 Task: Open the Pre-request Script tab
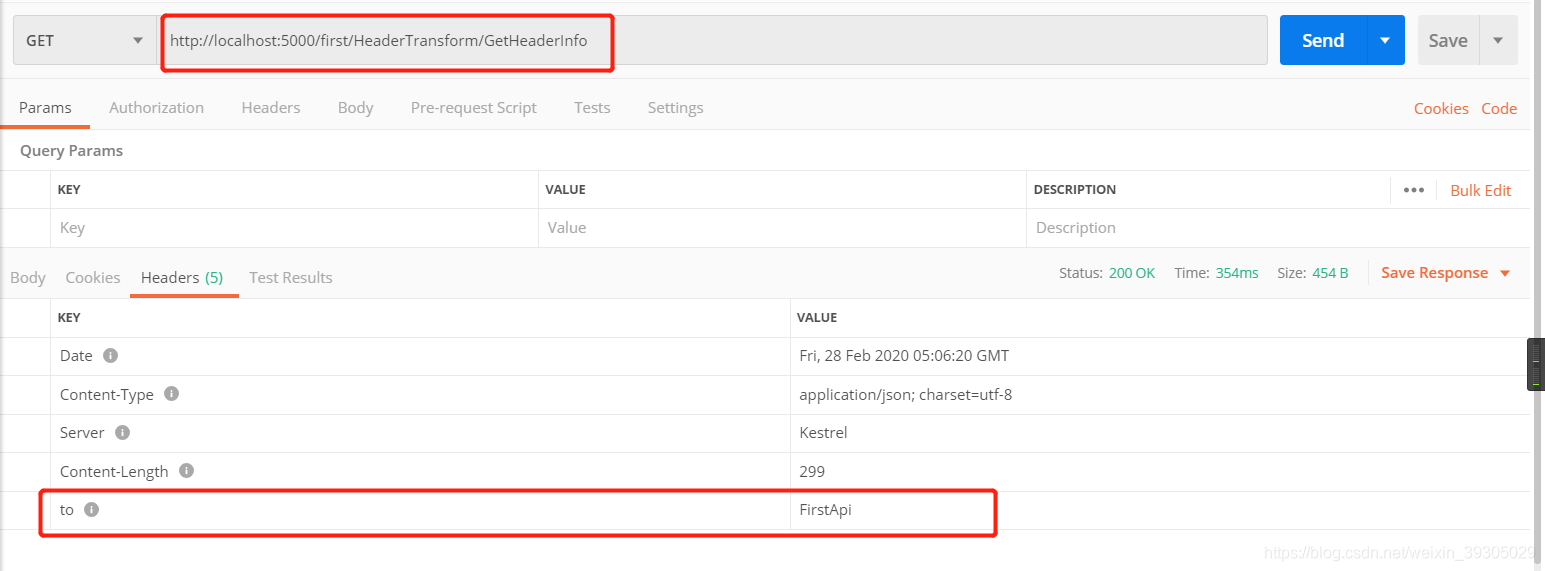pyautogui.click(x=474, y=108)
